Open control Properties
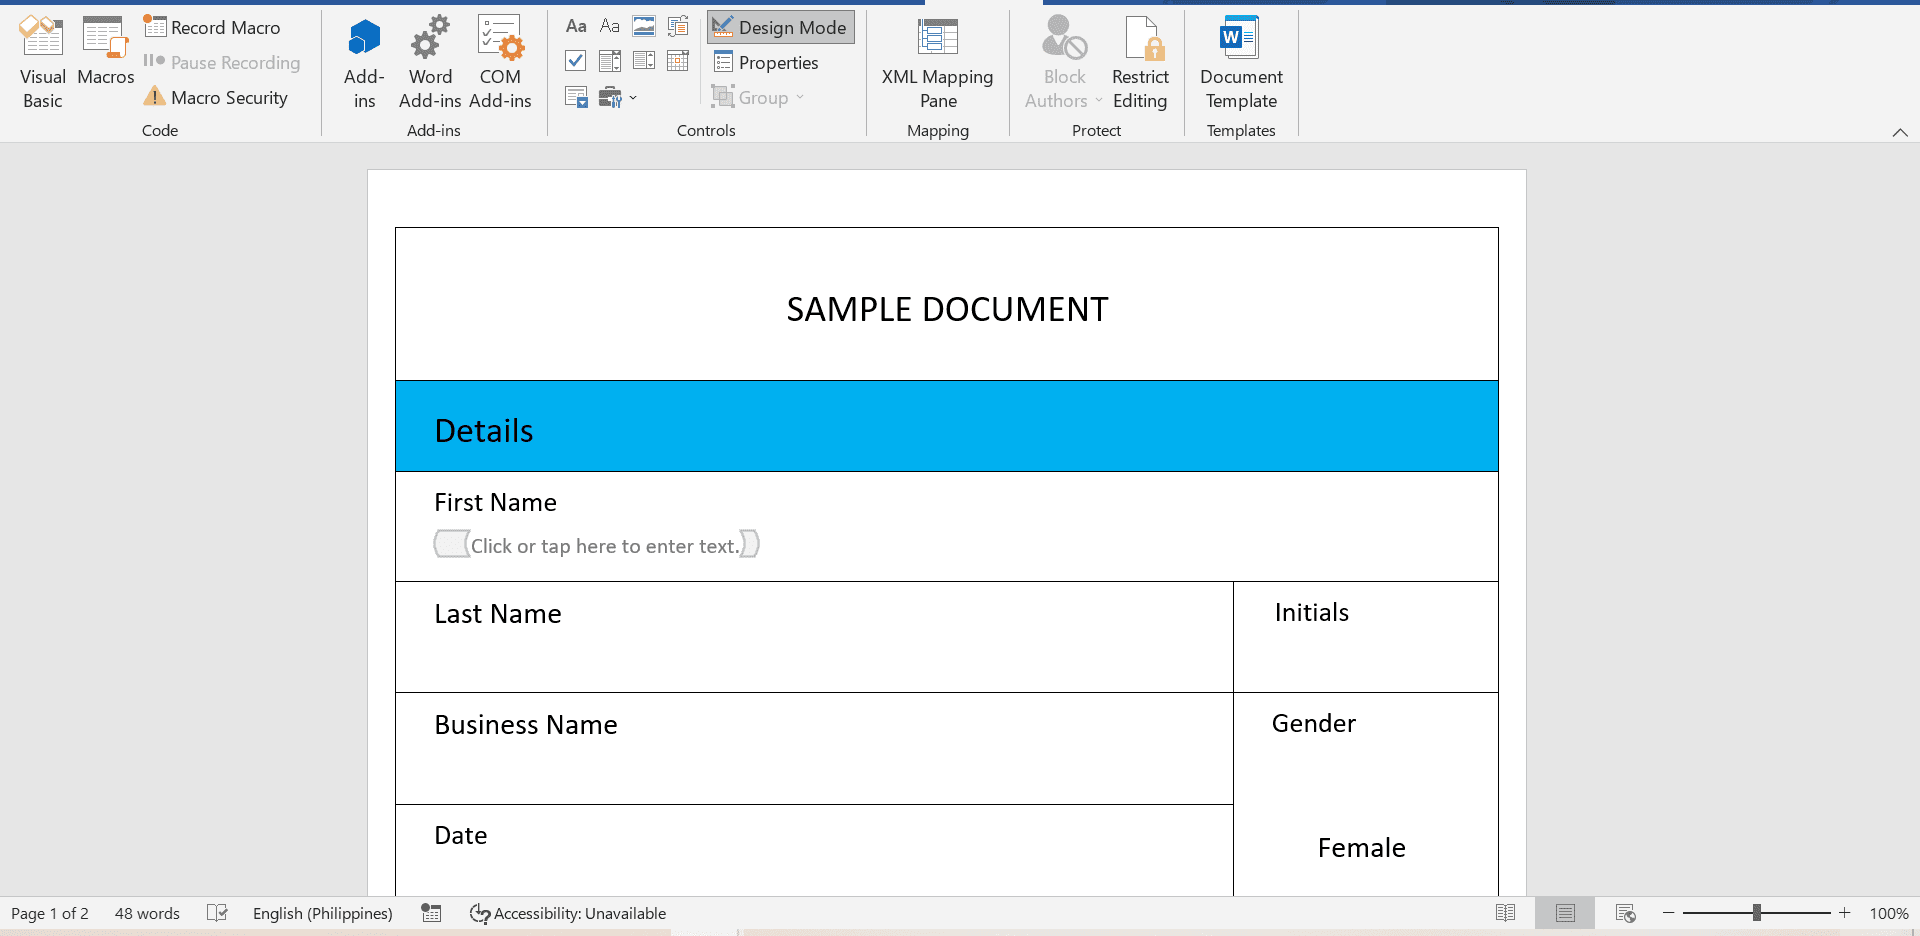 tap(766, 62)
